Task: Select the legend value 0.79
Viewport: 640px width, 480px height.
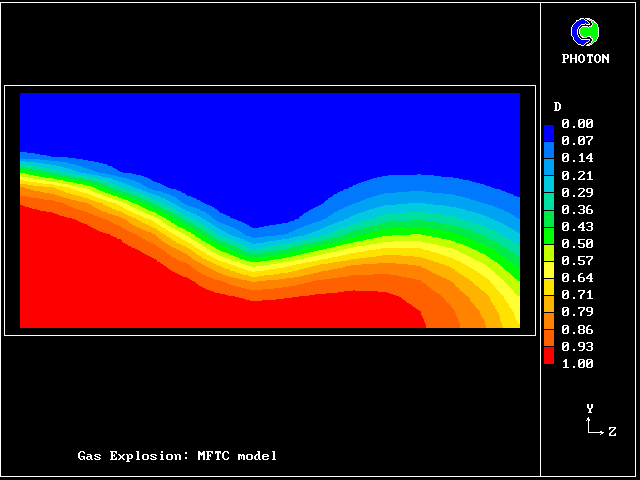Action: [x=577, y=312]
